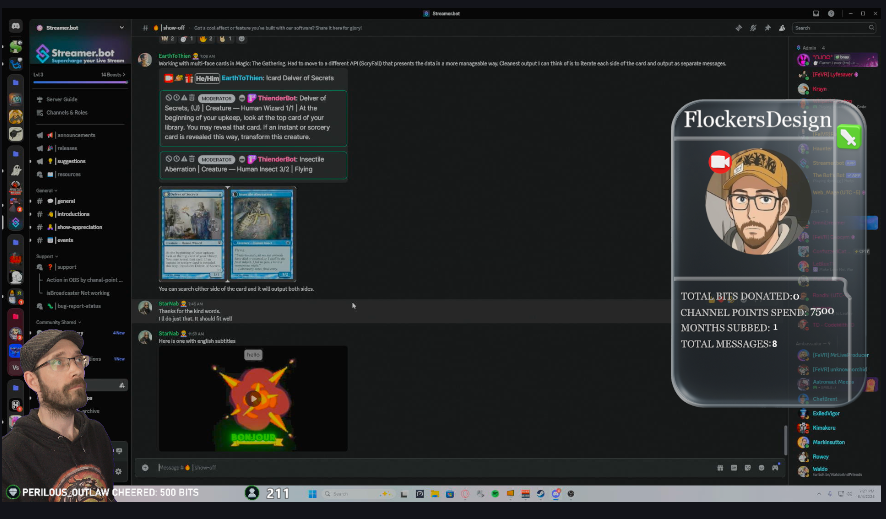Toggle member list icon in header
The width and height of the screenshot is (886, 519).
782,28
